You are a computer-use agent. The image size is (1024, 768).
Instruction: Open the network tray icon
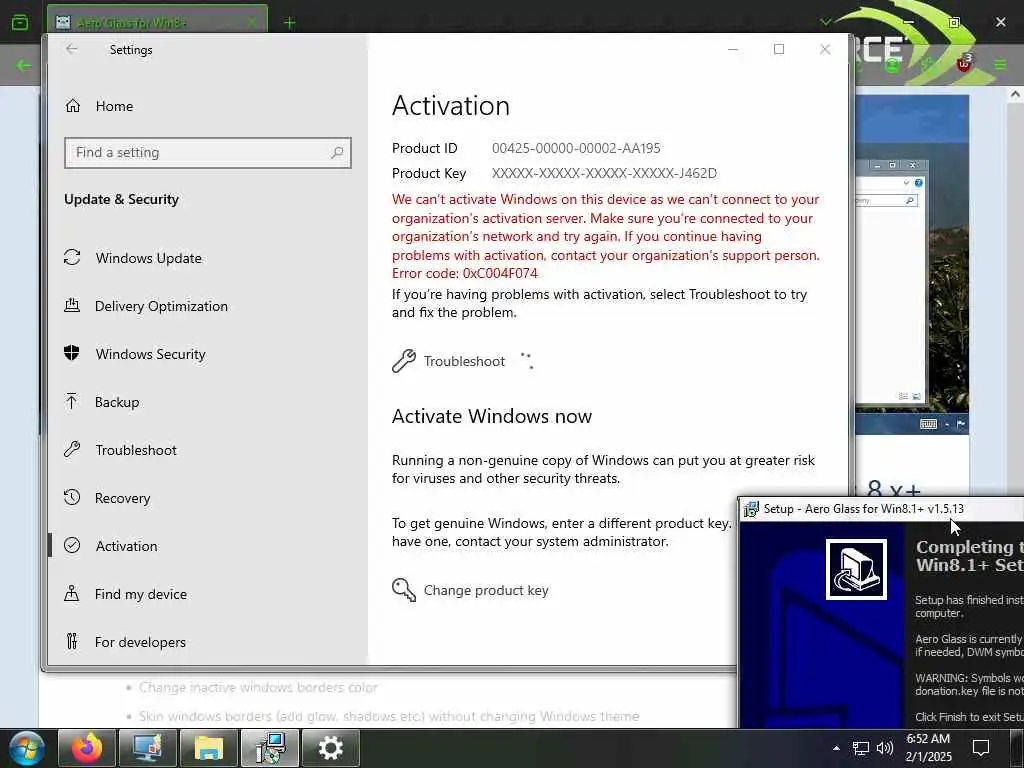click(861, 748)
